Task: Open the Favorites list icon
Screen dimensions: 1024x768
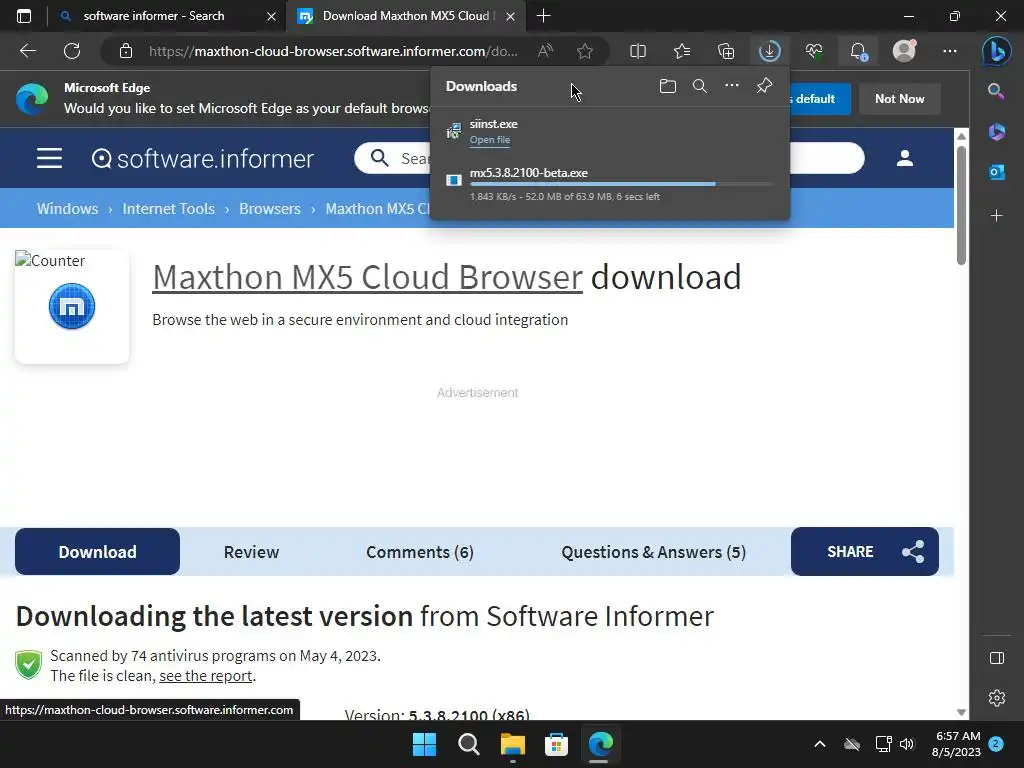Action: 682,51
